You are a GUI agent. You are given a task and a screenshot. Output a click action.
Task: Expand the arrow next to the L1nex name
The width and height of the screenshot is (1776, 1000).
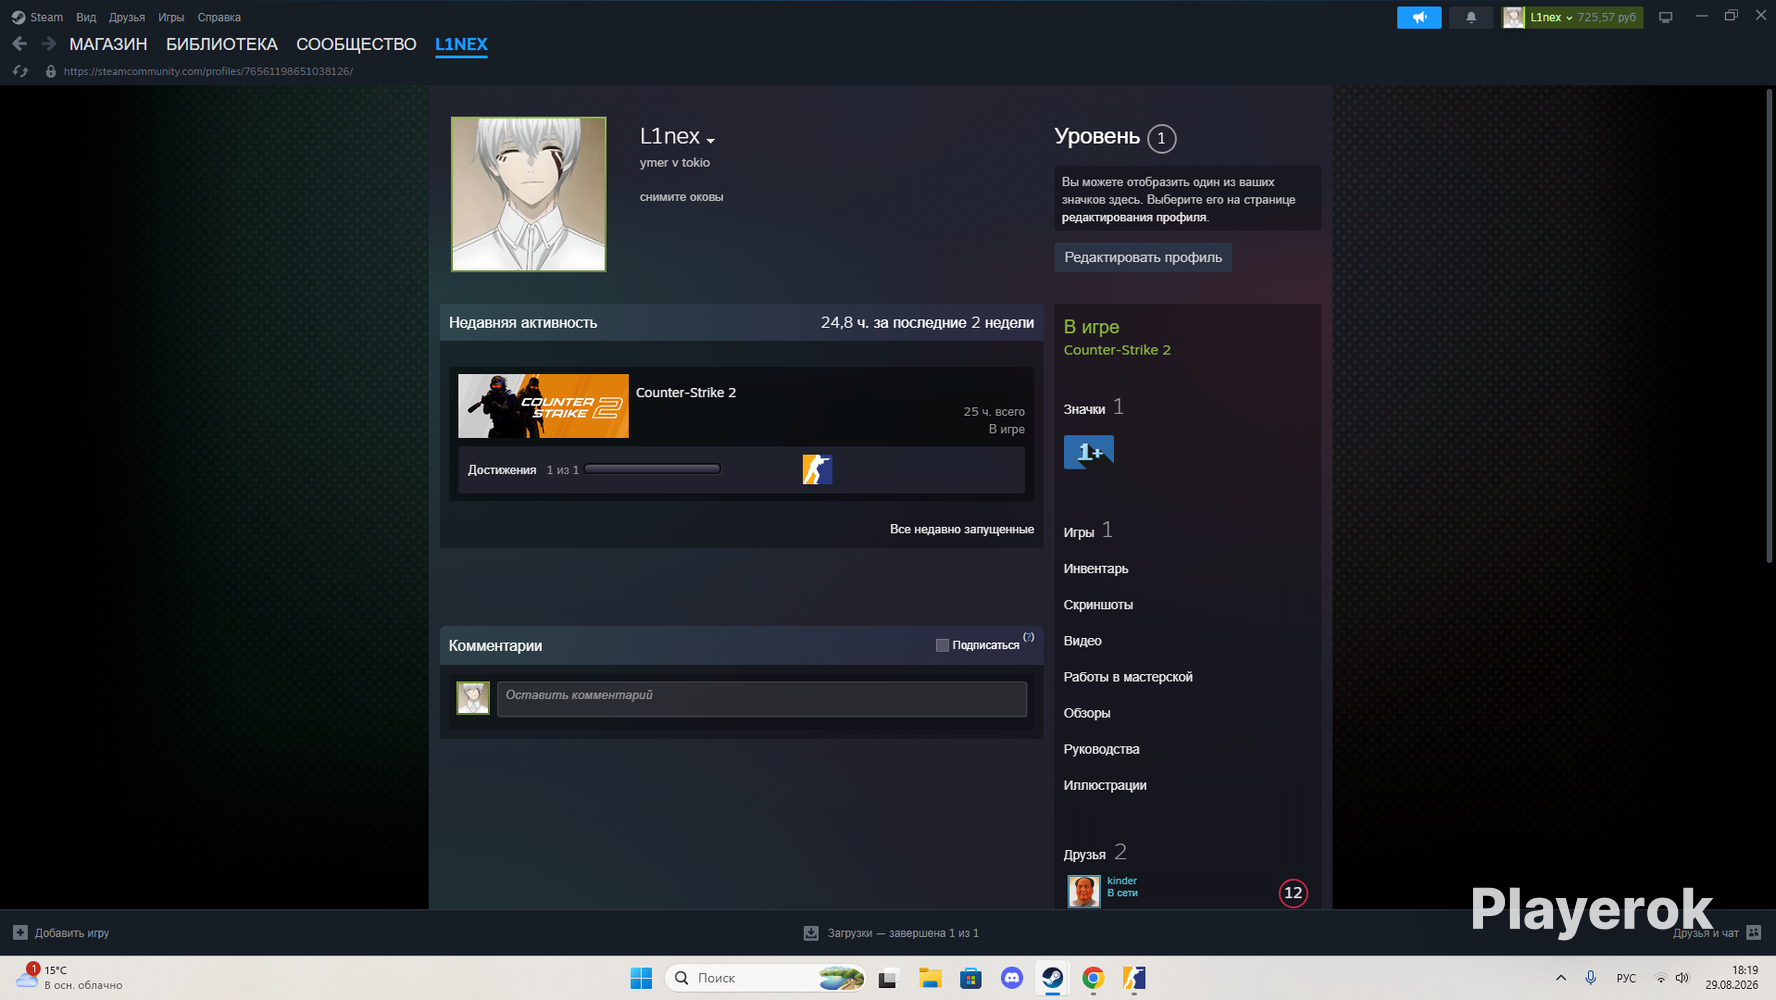[711, 140]
